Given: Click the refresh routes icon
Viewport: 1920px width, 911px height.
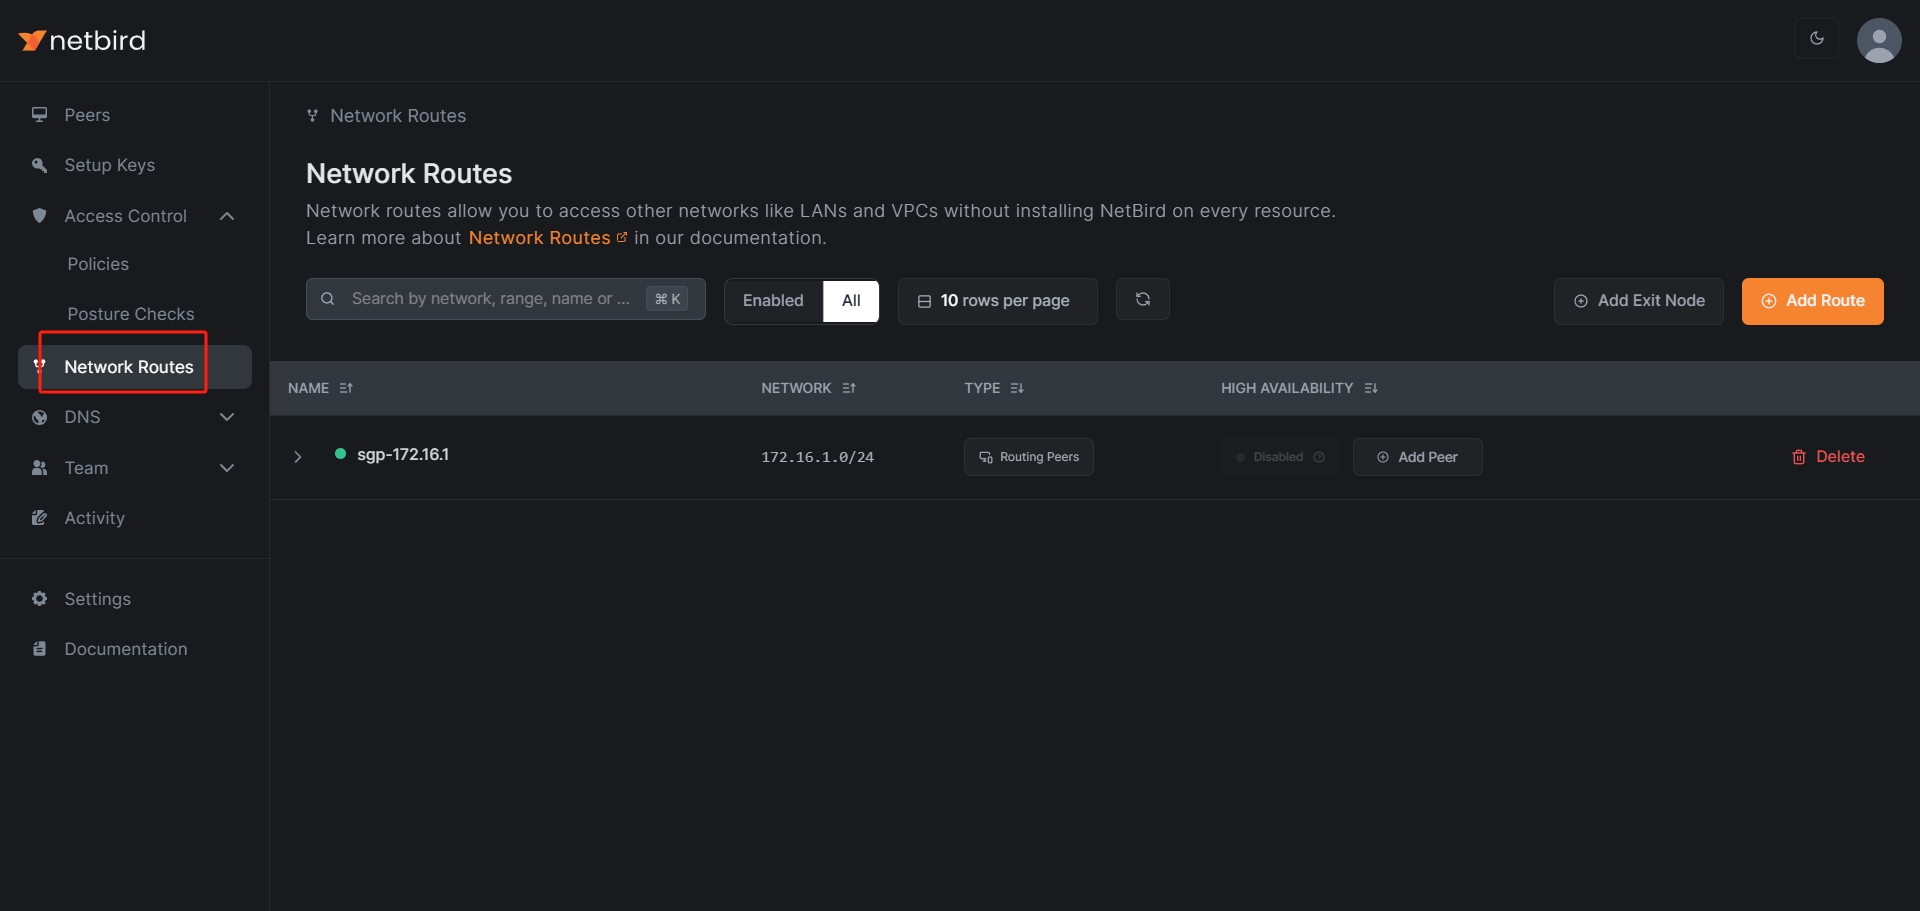Looking at the screenshot, I should coord(1142,300).
